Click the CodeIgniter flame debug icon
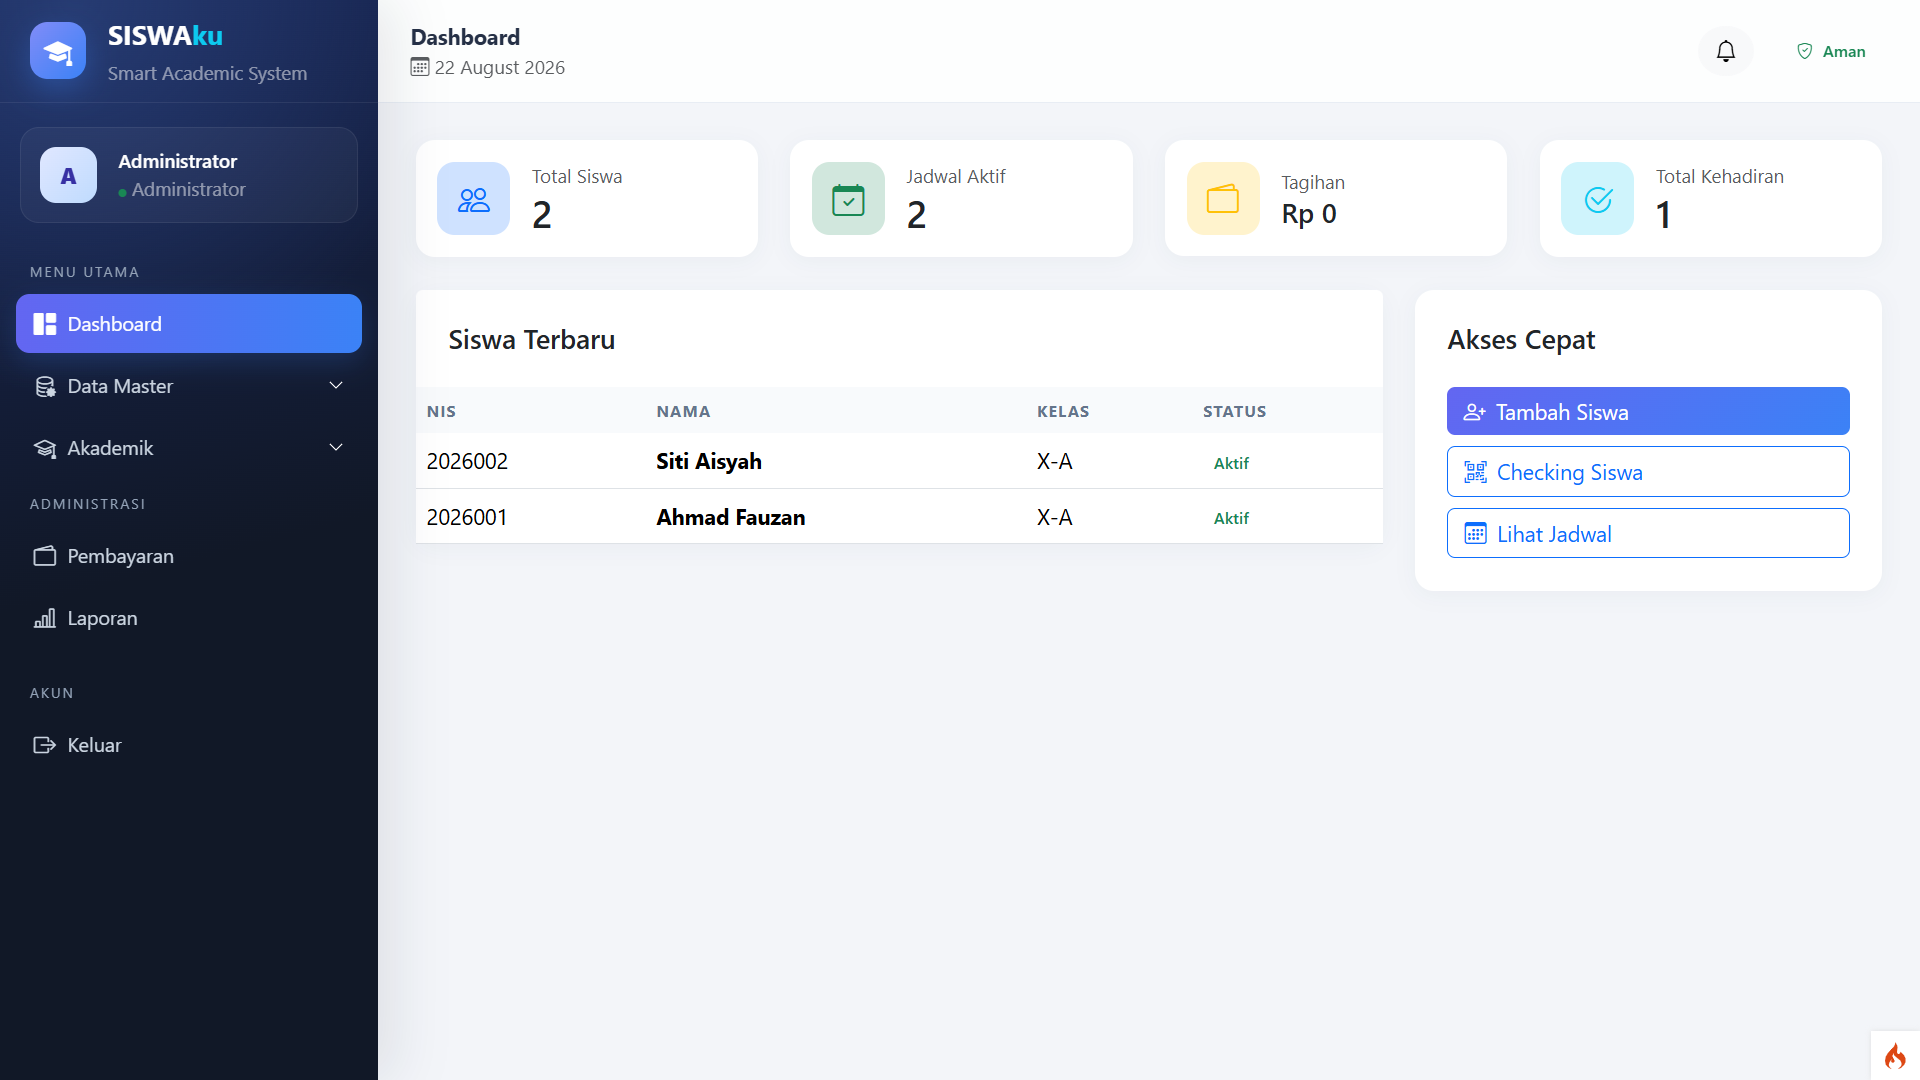This screenshot has width=1920, height=1080. [1895, 1056]
